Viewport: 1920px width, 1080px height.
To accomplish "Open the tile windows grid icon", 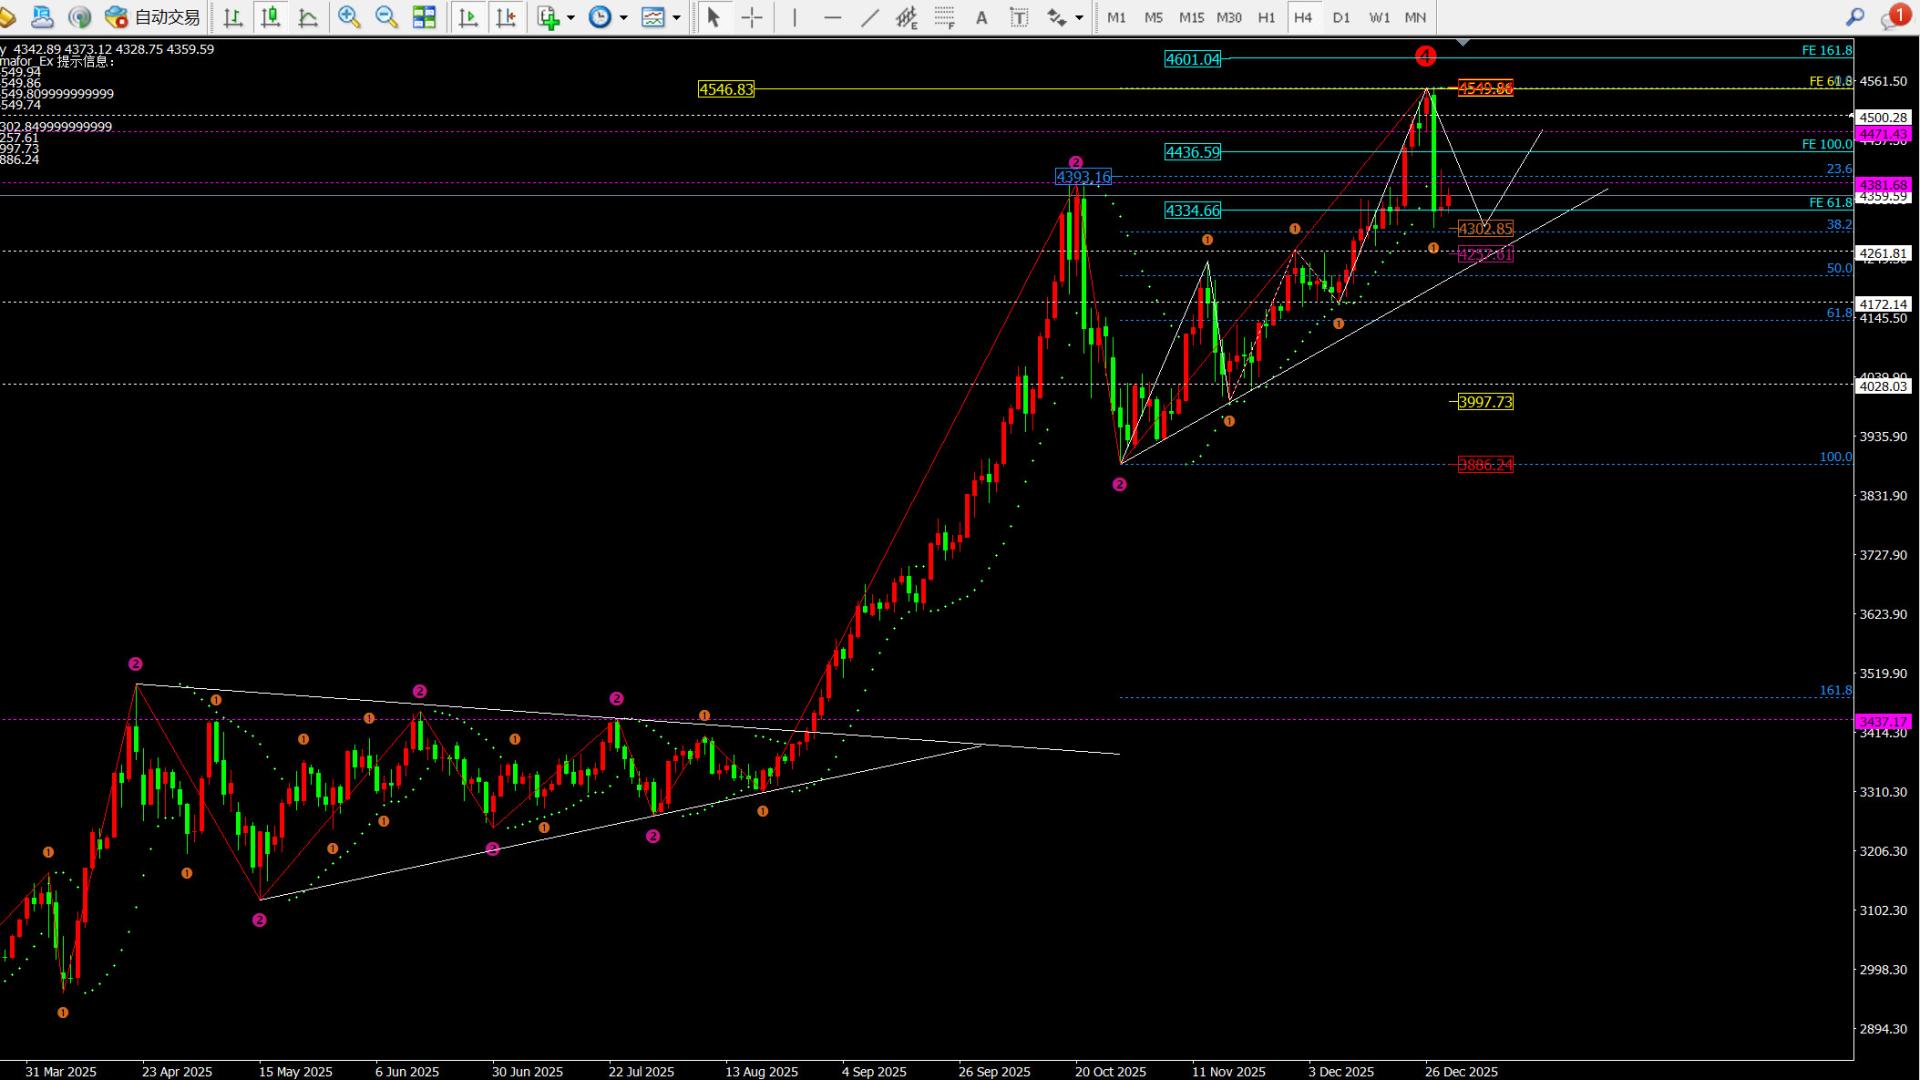I will (x=424, y=17).
